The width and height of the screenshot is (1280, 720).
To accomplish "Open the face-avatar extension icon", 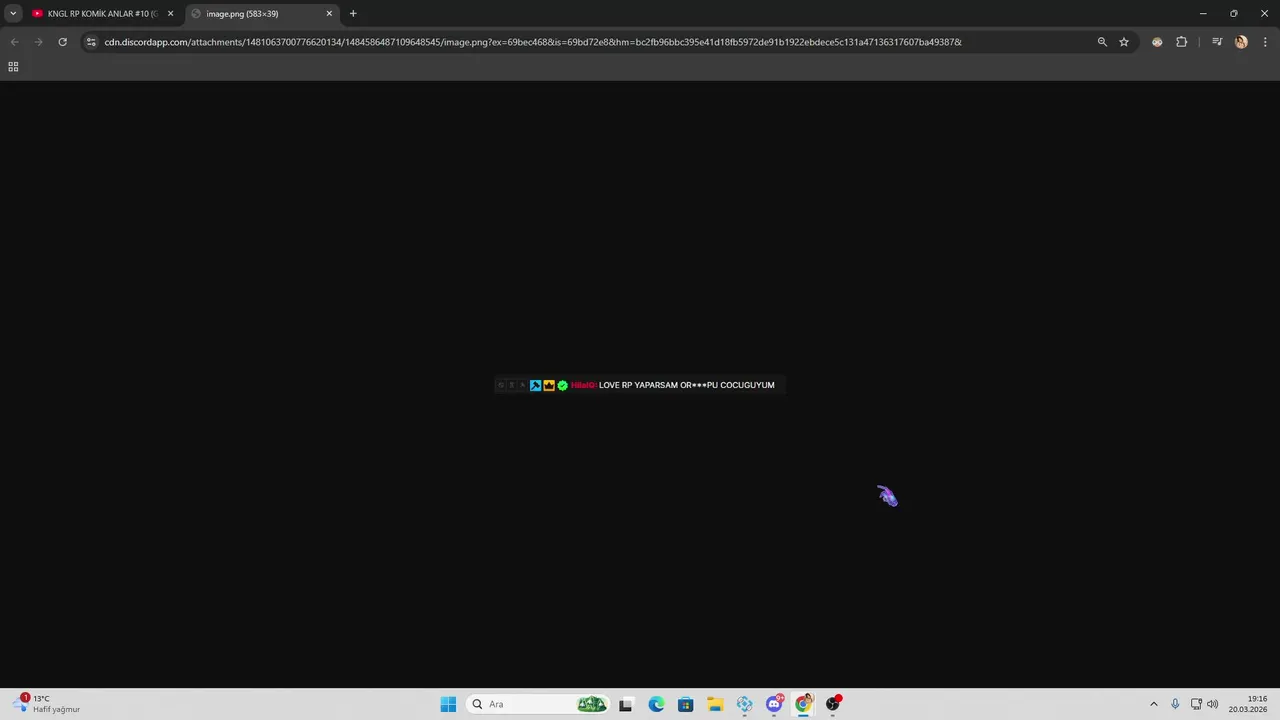I will [x=1157, y=42].
